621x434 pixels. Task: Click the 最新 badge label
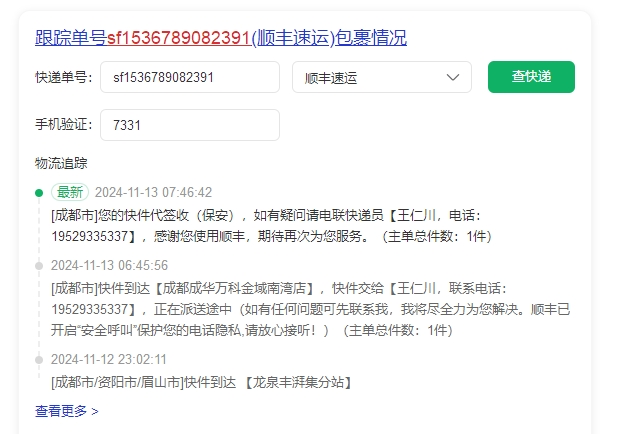coord(70,192)
